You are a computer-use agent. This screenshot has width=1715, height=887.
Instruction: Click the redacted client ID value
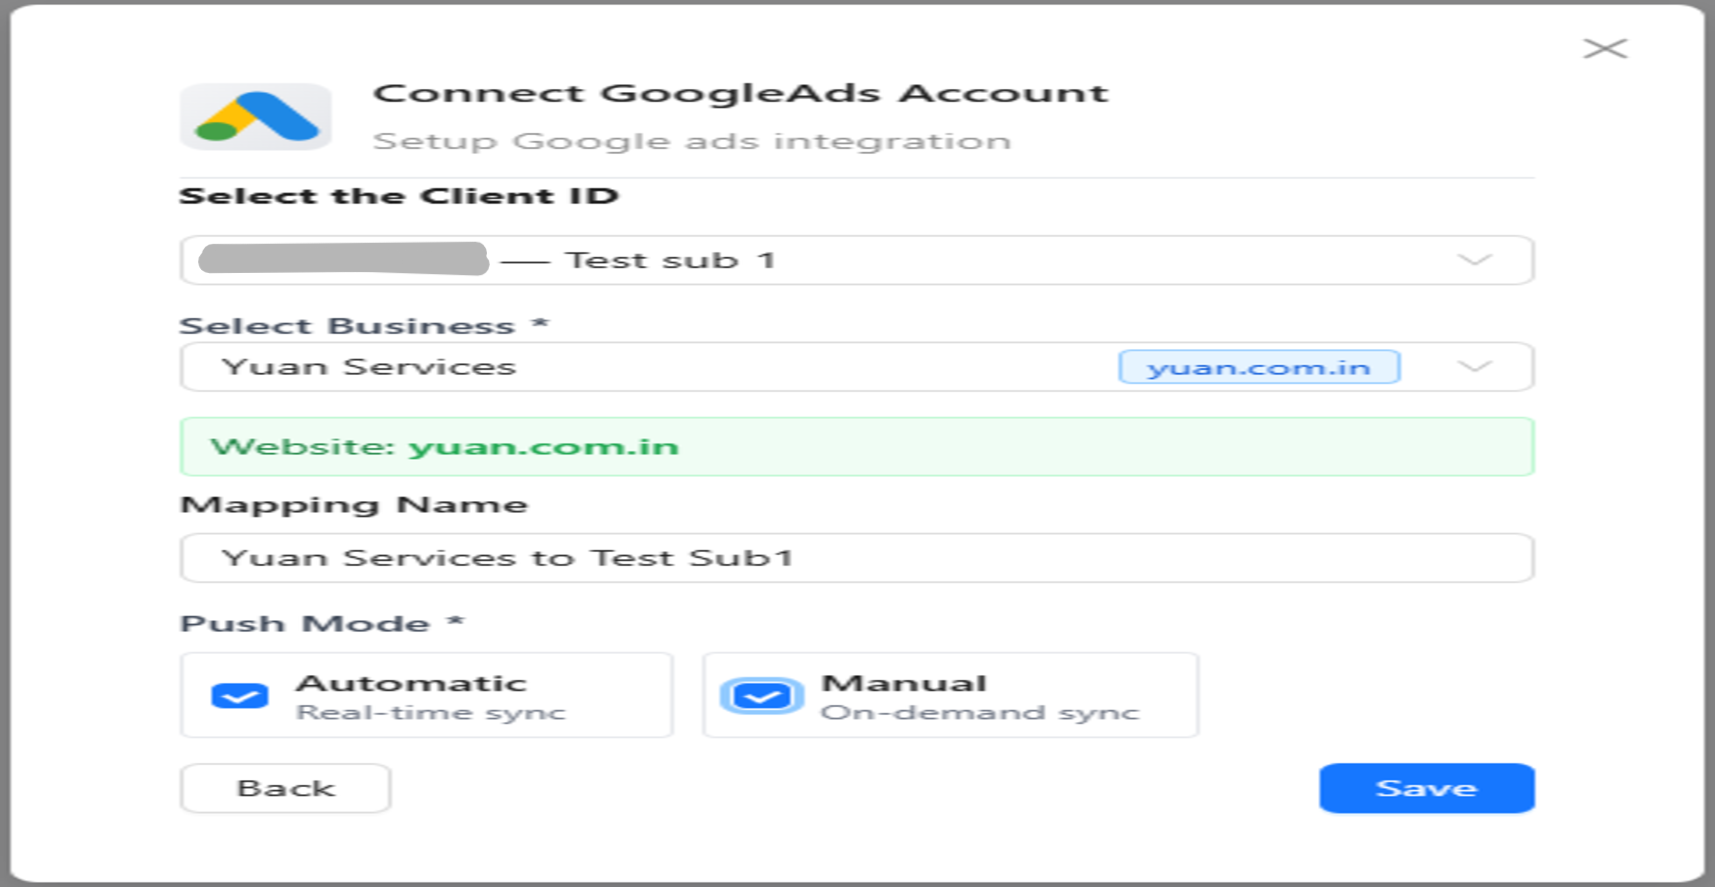pyautogui.click(x=343, y=259)
